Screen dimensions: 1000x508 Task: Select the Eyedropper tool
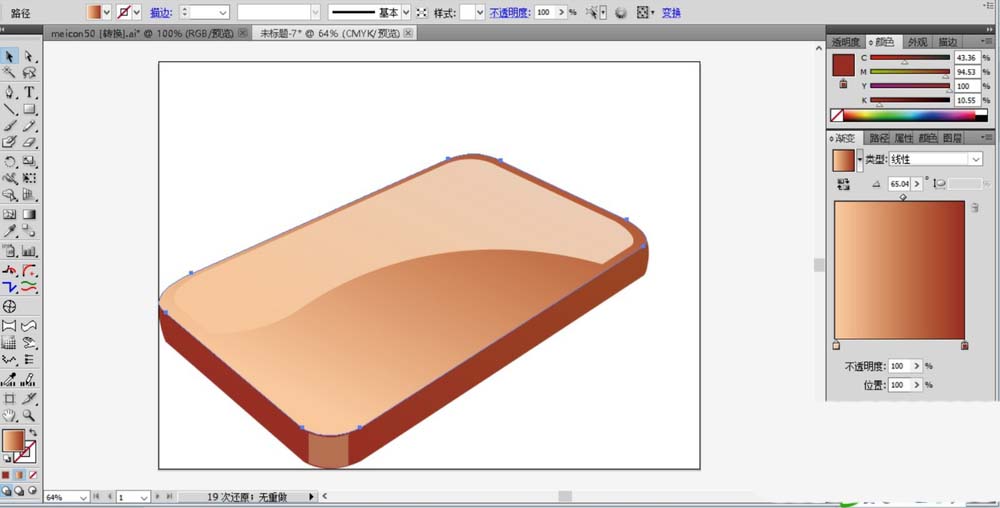click(x=10, y=231)
